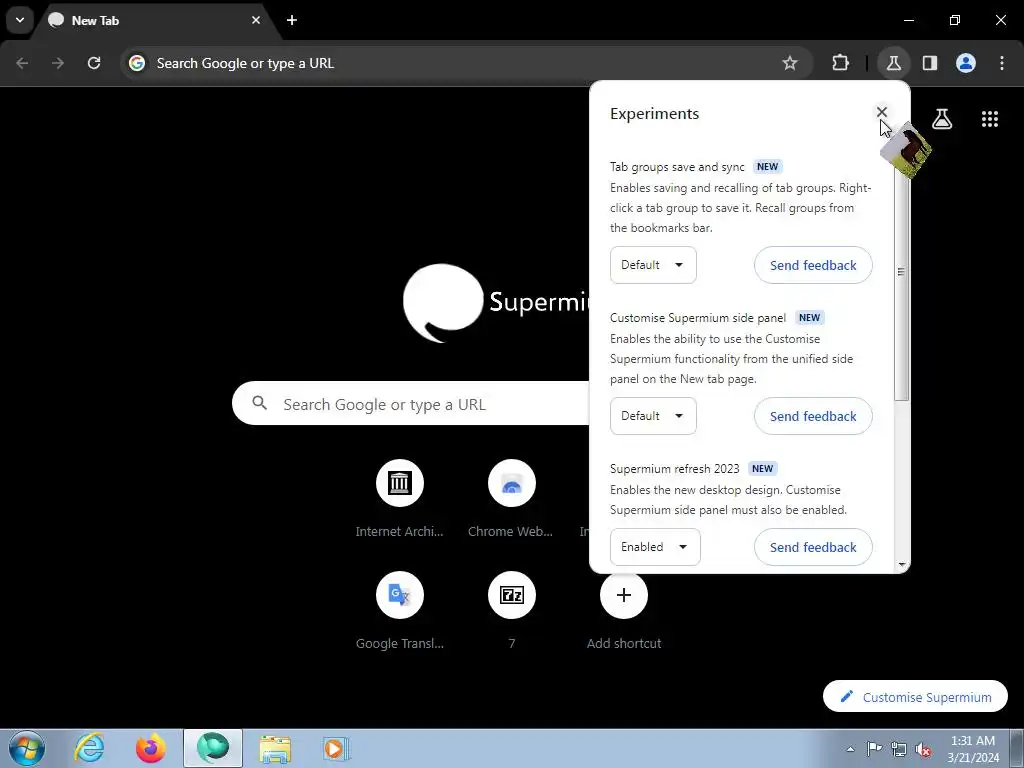Click the 'Customise Supermium side panel' title
Screen dimensions: 1024x768
point(698,318)
